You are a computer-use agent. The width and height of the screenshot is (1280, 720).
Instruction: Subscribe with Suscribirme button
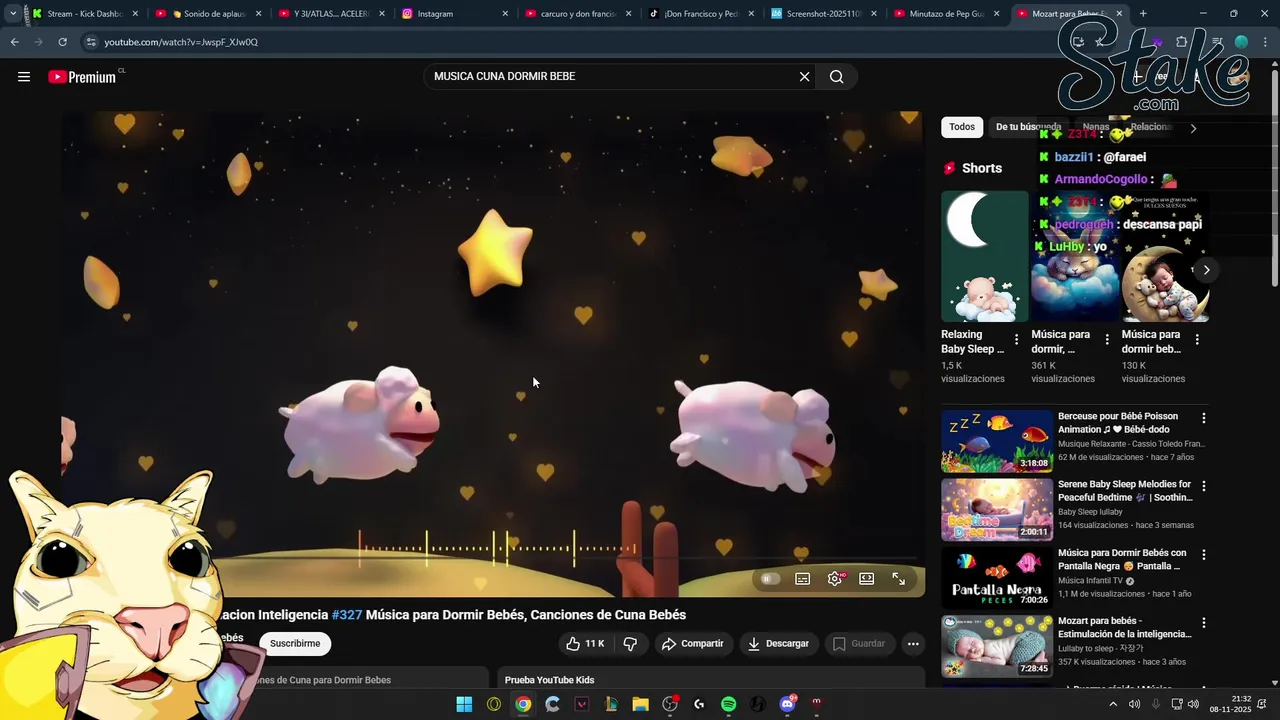pyautogui.click(x=295, y=644)
